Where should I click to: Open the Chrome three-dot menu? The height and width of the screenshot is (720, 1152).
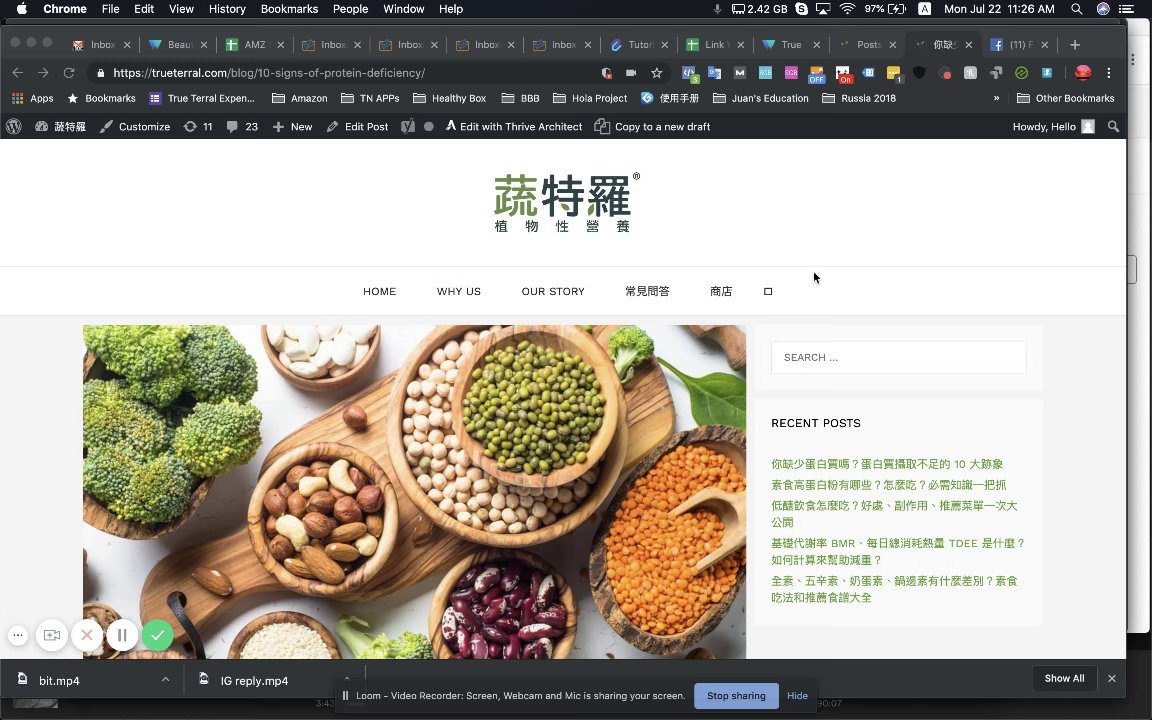[x=1109, y=73]
